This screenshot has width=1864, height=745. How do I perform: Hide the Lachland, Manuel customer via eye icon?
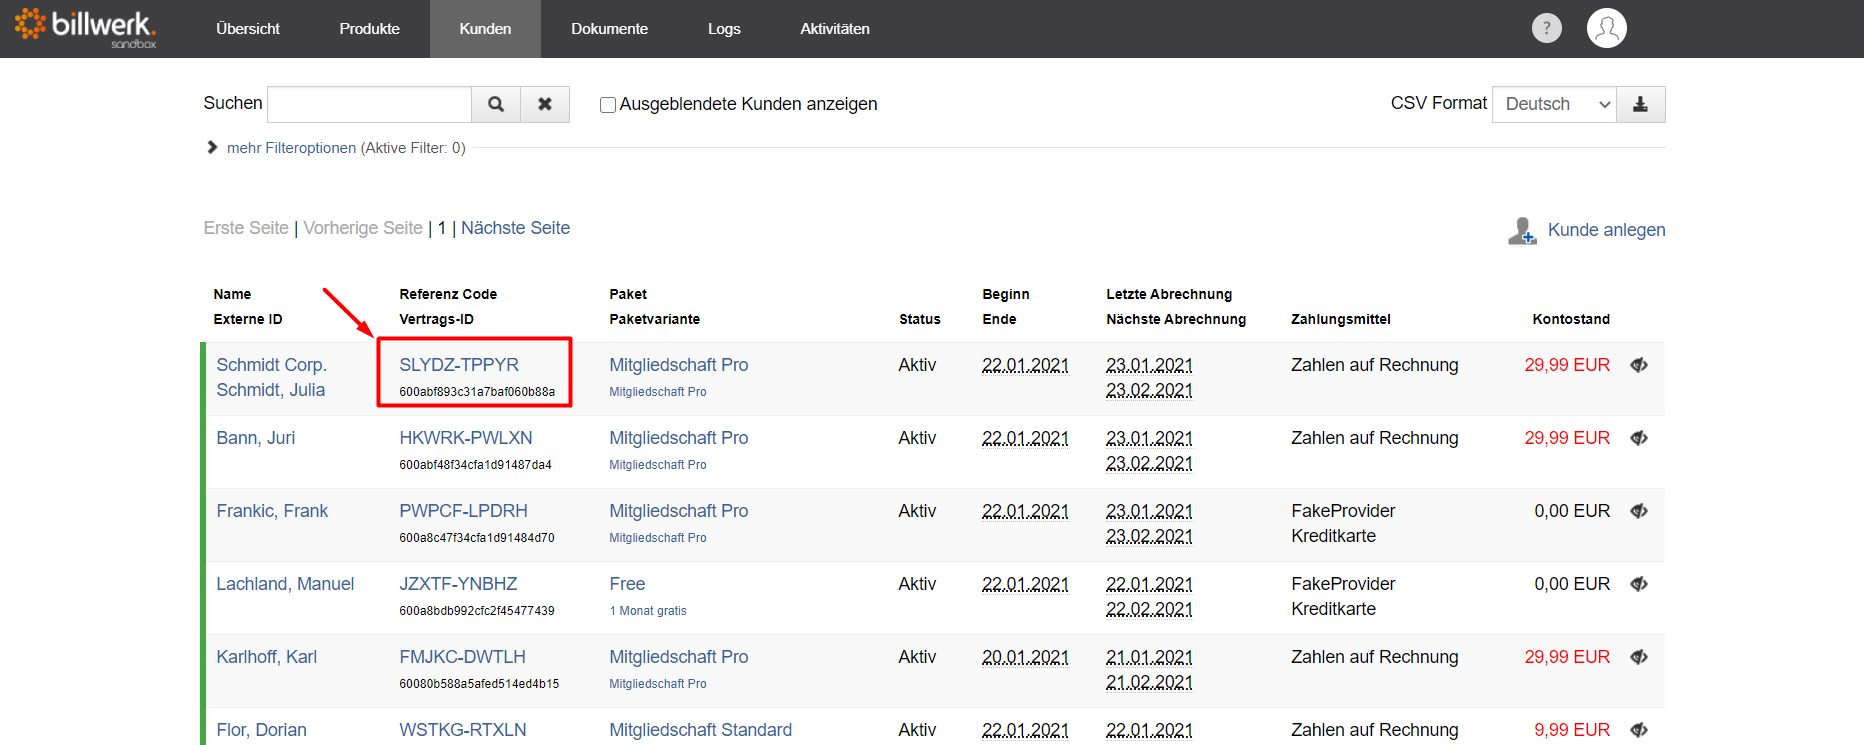pyautogui.click(x=1639, y=584)
